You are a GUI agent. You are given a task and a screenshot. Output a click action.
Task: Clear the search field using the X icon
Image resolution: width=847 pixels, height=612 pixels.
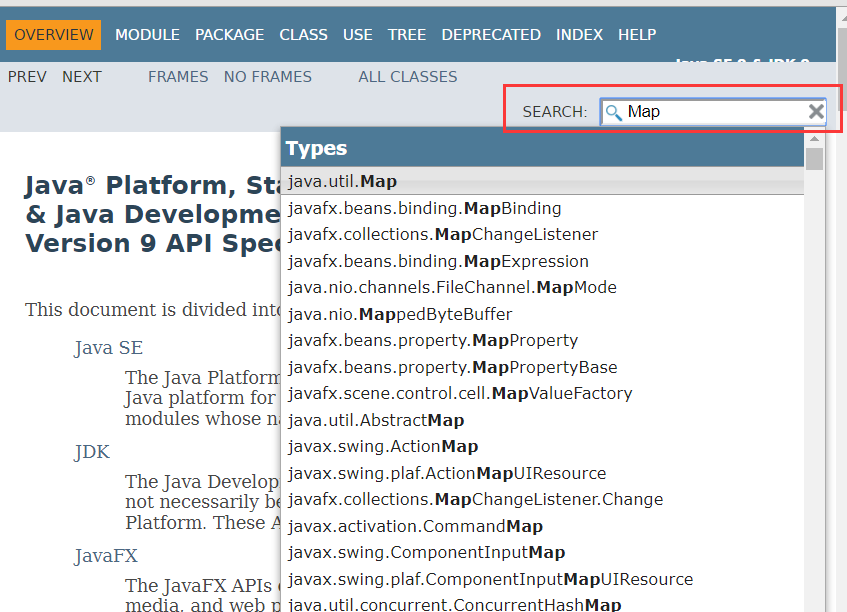pyautogui.click(x=817, y=112)
